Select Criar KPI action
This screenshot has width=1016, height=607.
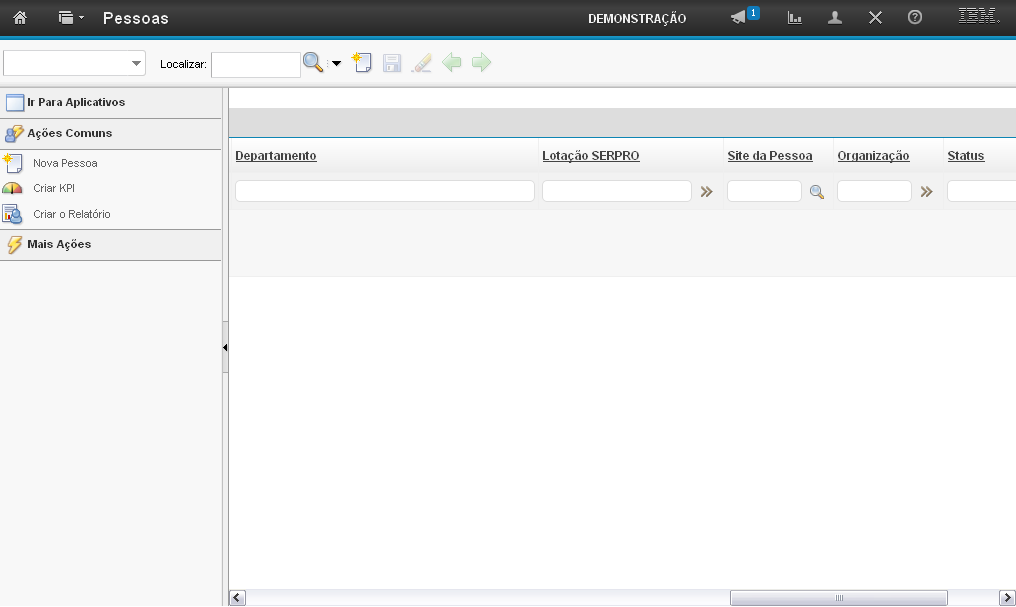[54, 188]
